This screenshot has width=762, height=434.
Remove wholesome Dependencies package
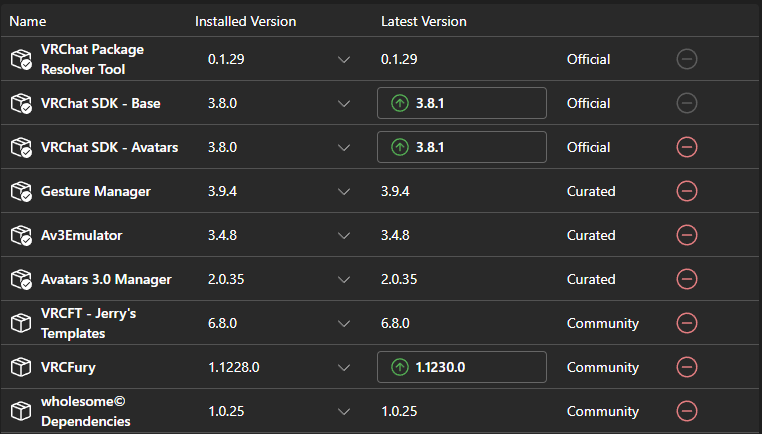(x=687, y=411)
